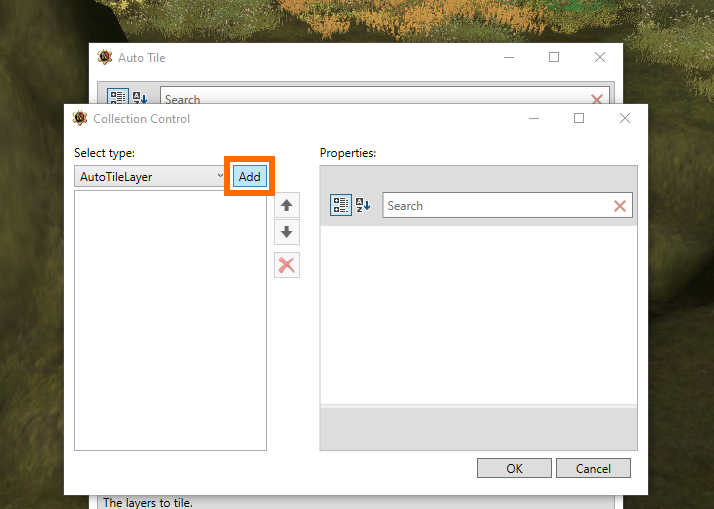Click 'The layers to tile.' description text

point(148,503)
